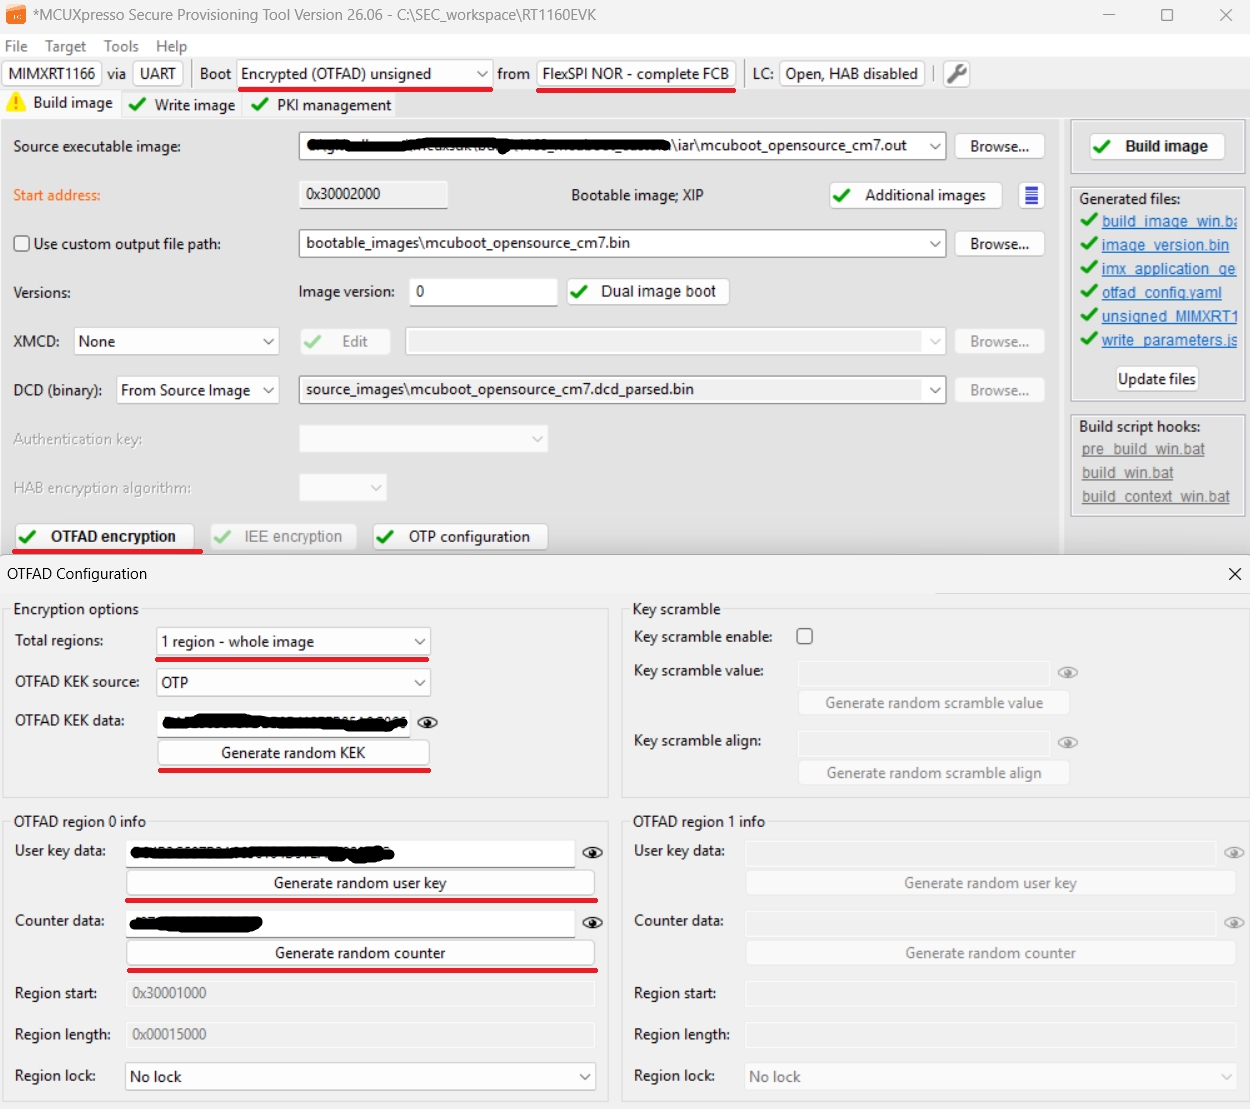Open the otfad_config.yaml generated file
Image resolution: width=1250 pixels, height=1109 pixels.
point(1161,292)
